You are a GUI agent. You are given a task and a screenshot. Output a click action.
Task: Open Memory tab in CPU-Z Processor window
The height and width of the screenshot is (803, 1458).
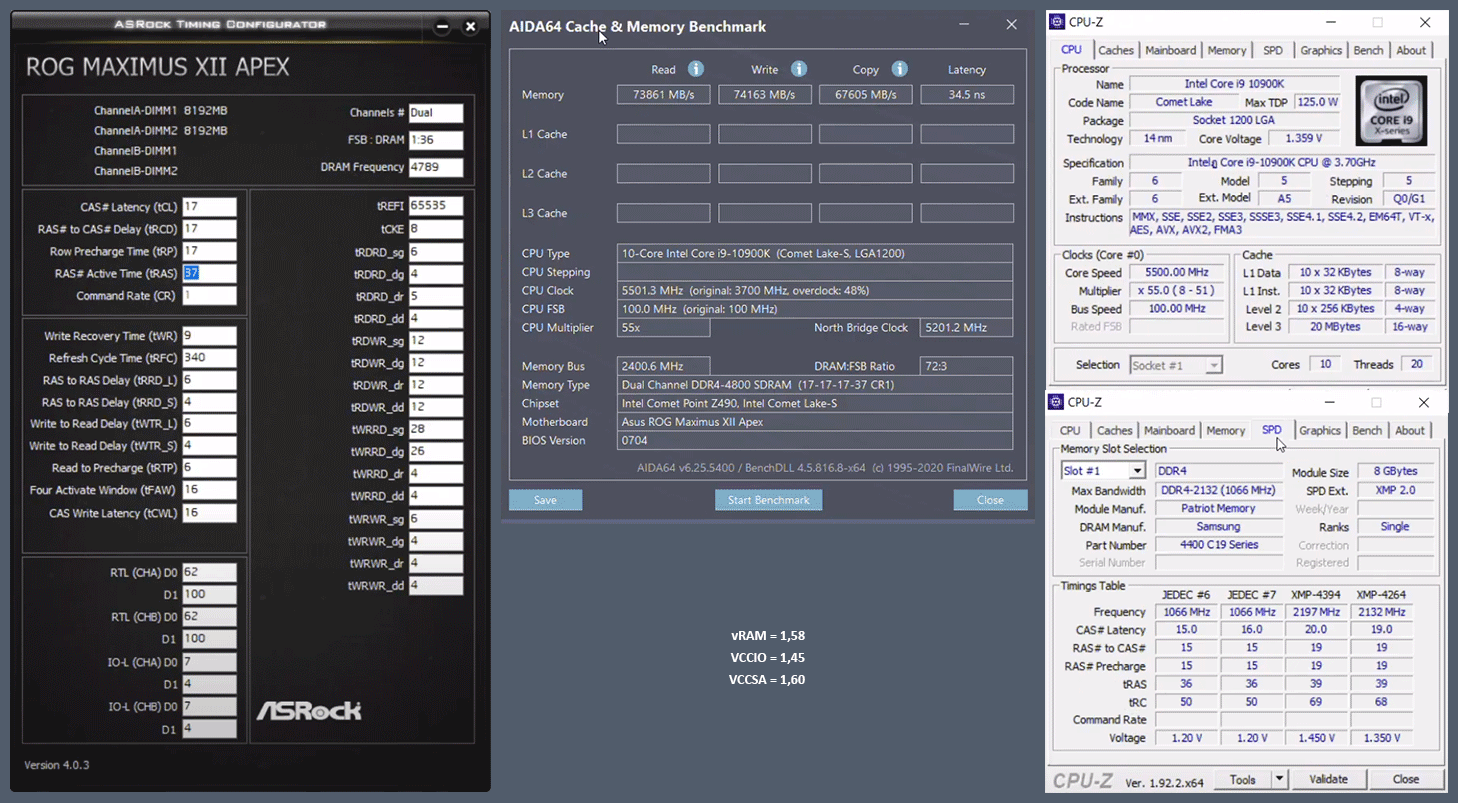pyautogui.click(x=1227, y=50)
